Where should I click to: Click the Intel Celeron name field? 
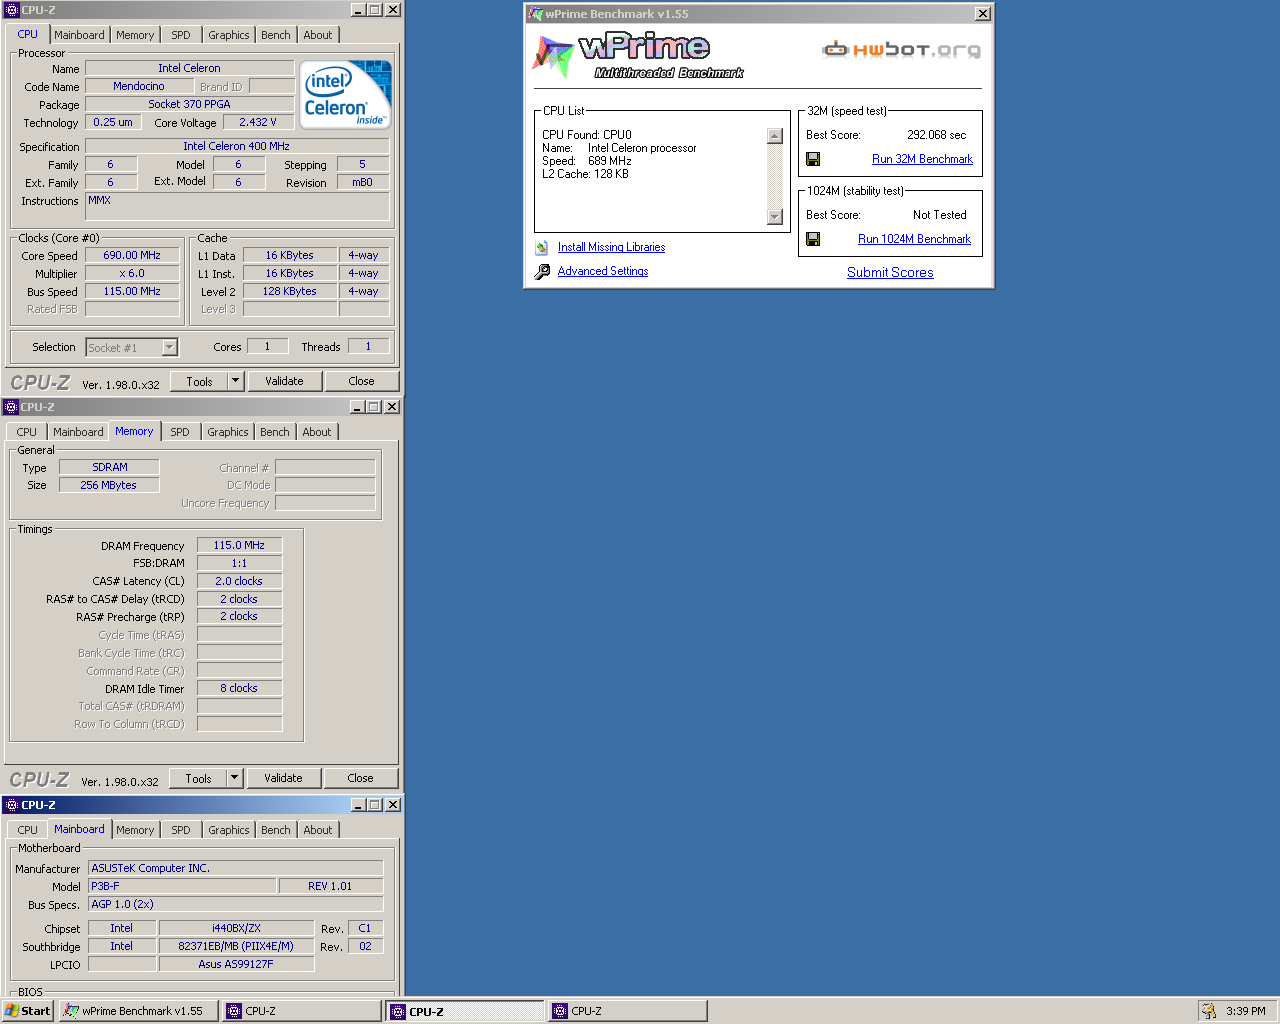(x=189, y=68)
